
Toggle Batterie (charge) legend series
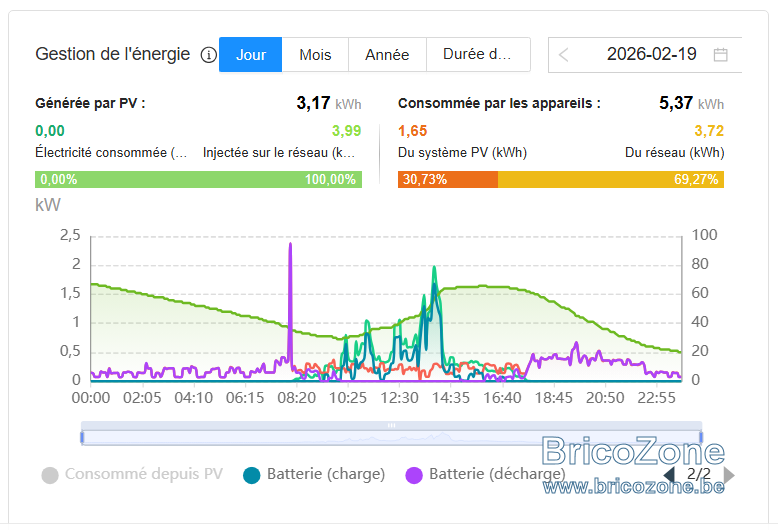[x=314, y=474]
